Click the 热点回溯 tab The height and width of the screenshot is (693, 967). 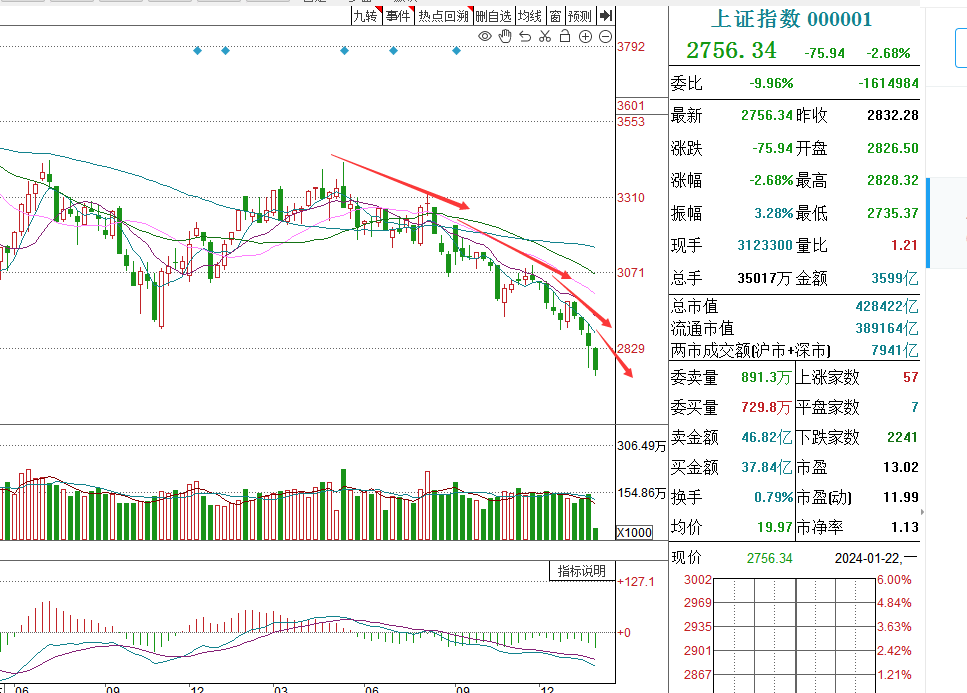(x=443, y=15)
